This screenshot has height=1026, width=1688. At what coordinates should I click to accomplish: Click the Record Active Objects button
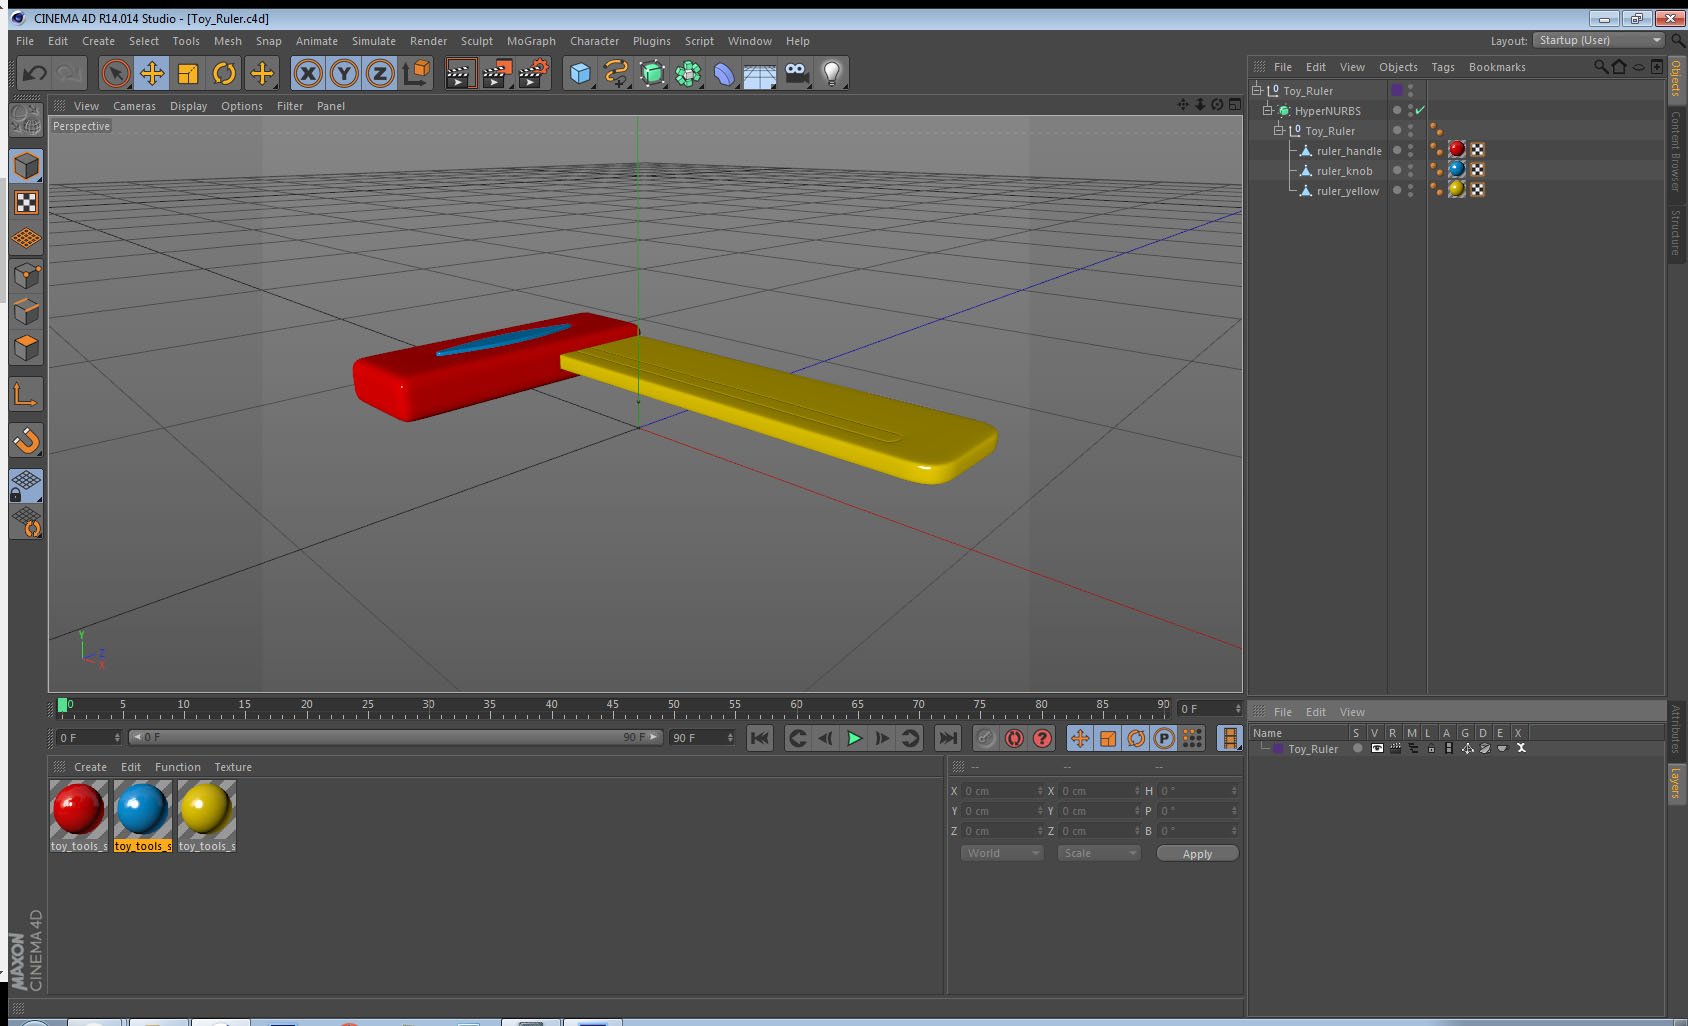coord(986,738)
